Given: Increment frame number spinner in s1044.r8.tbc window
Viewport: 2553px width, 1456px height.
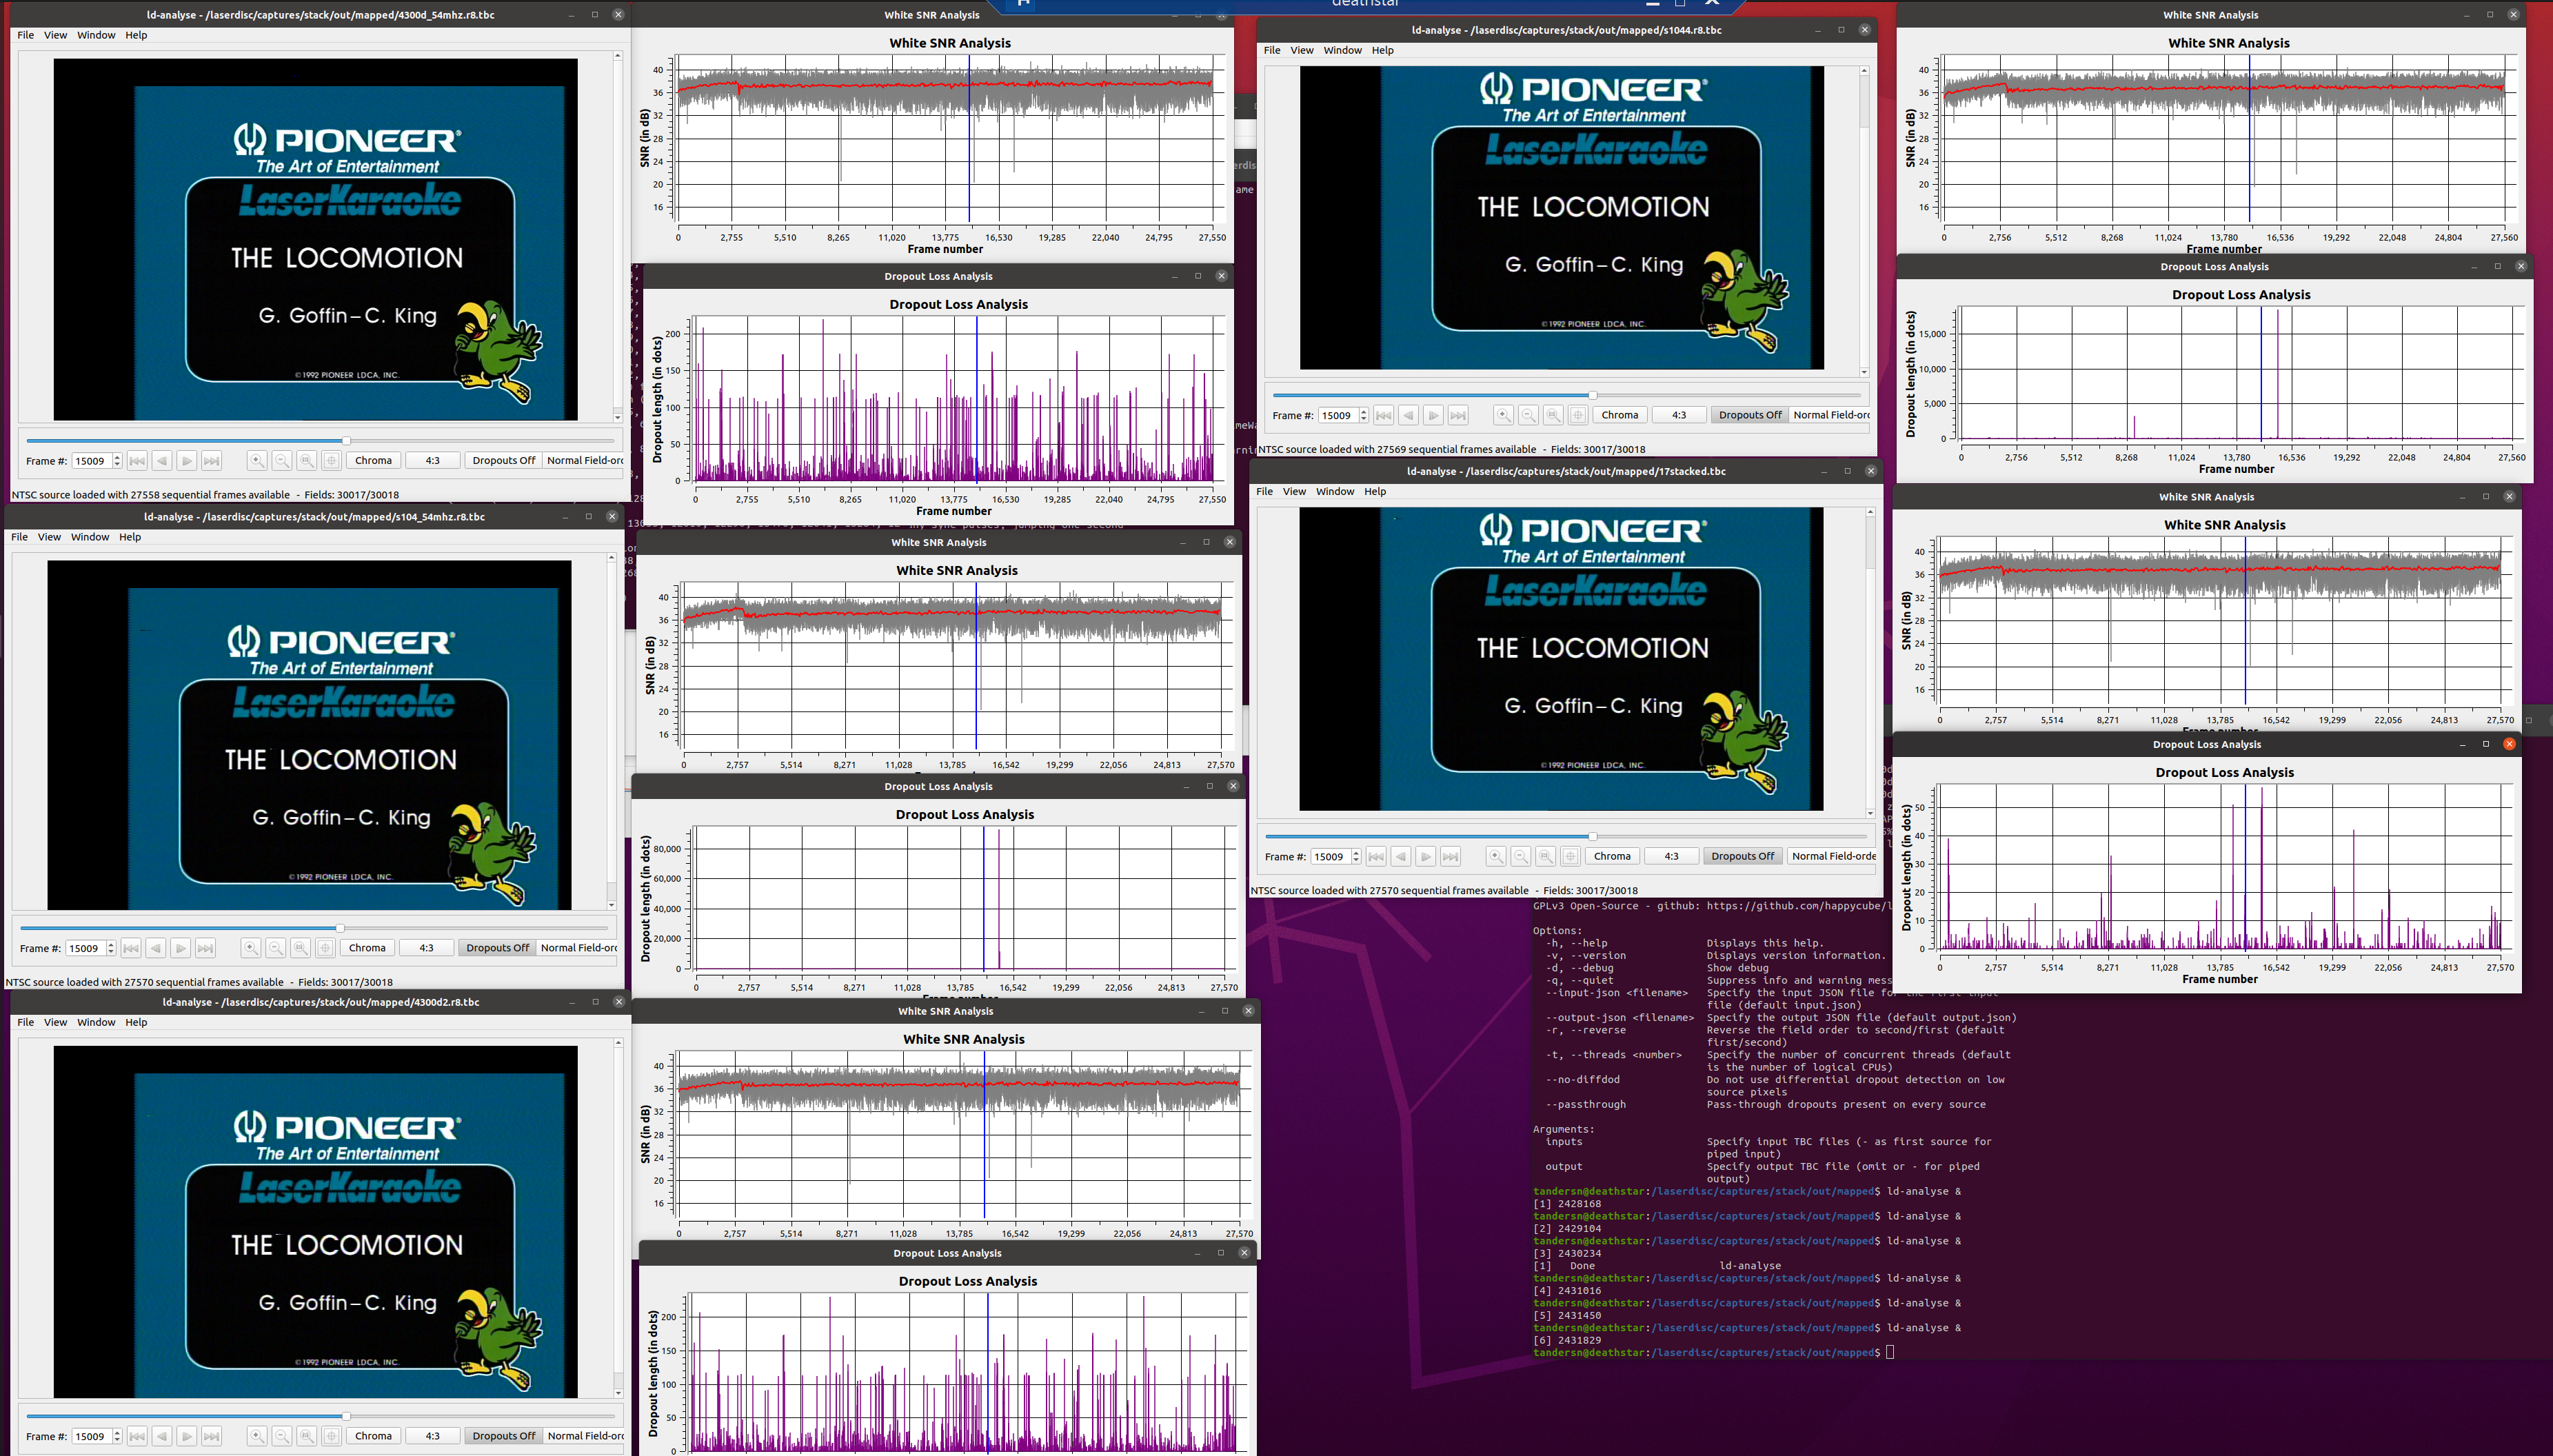Looking at the screenshot, I should (x=1364, y=411).
